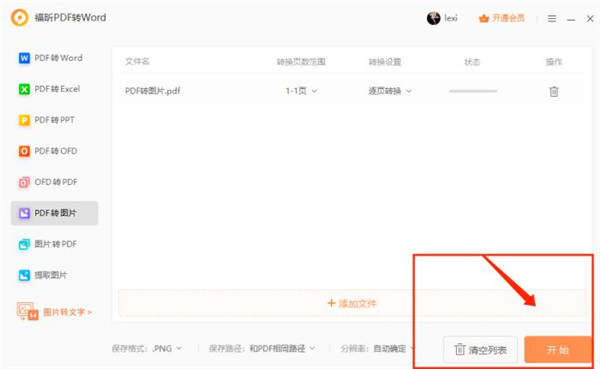Select the active PDF转图片 tab
The width and height of the screenshot is (600, 369).
tap(54, 213)
